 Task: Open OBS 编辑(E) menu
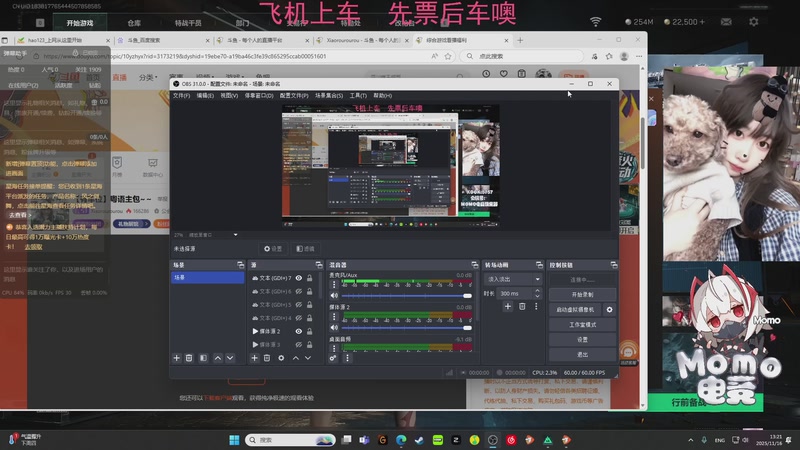click(205, 95)
